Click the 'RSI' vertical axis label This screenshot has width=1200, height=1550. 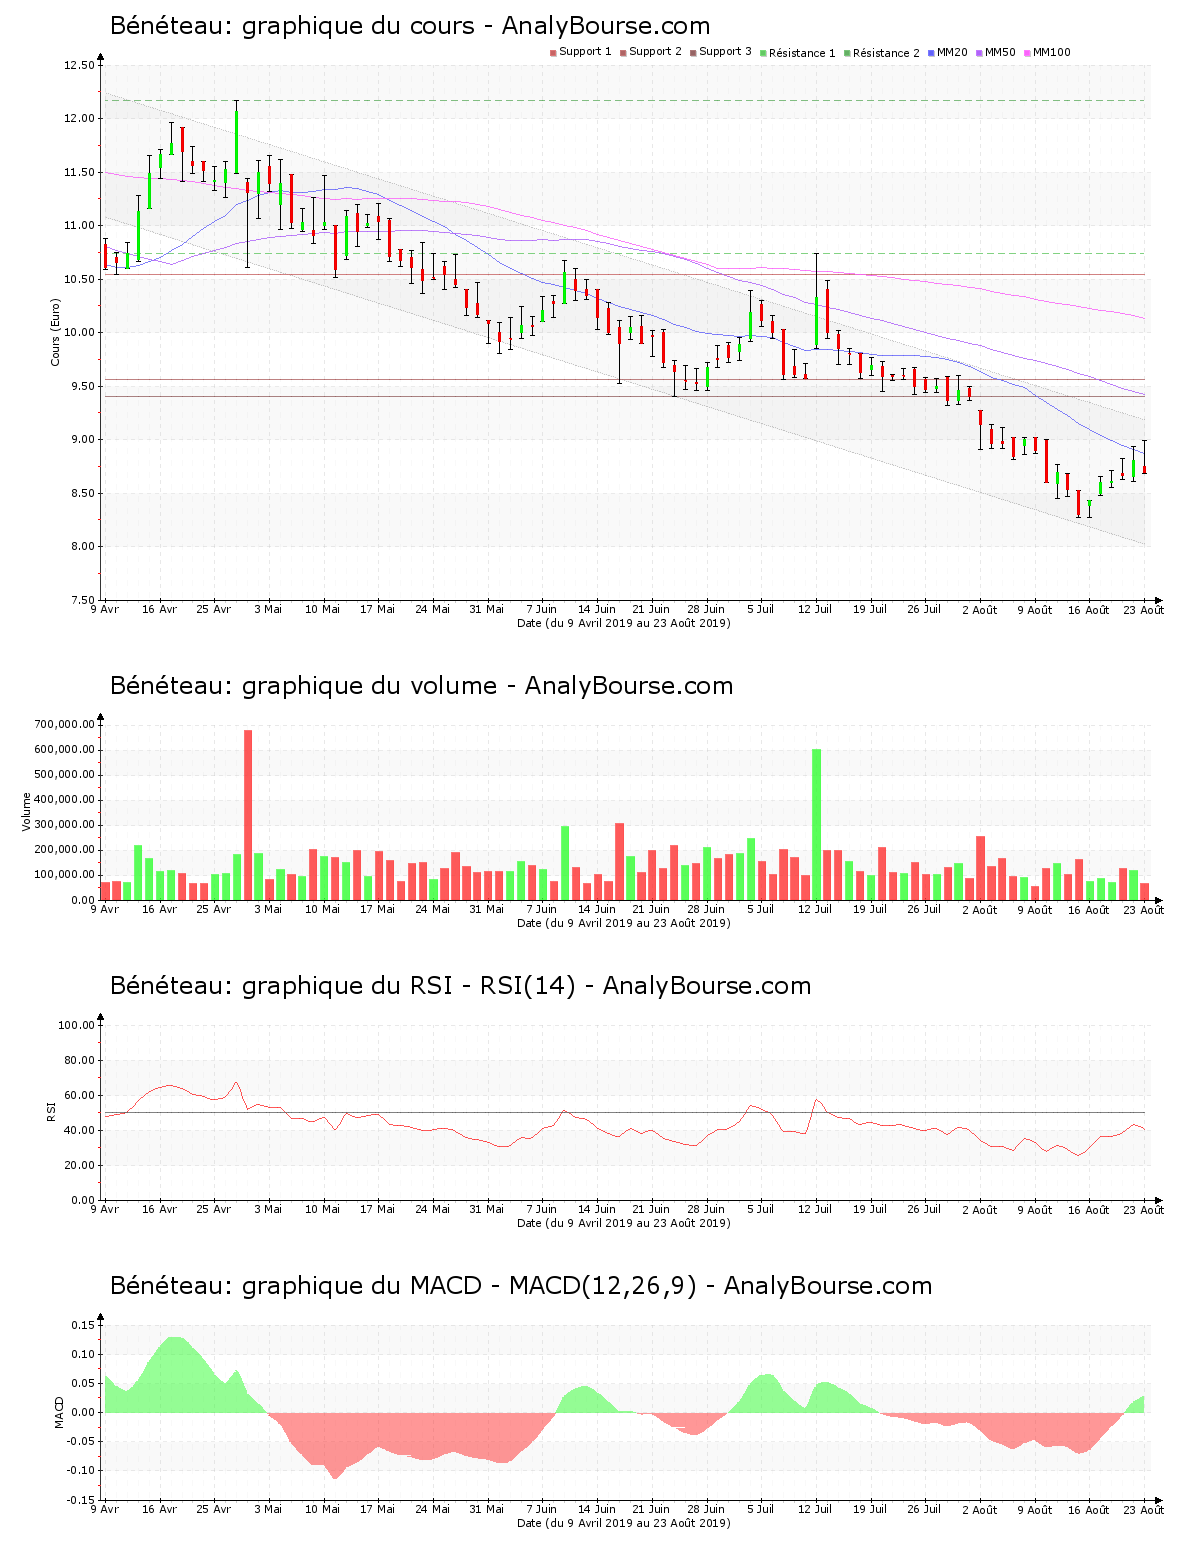coord(51,1111)
